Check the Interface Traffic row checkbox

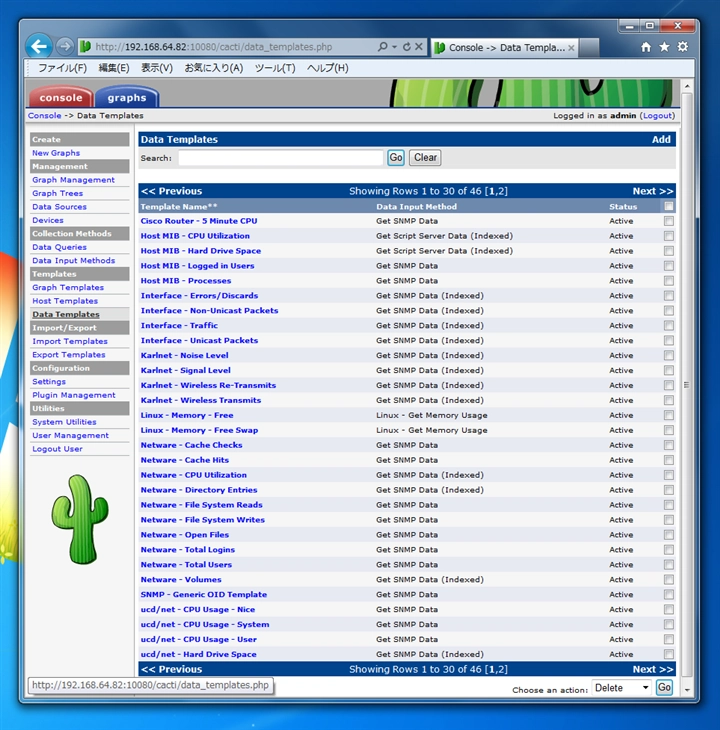[x=669, y=325]
